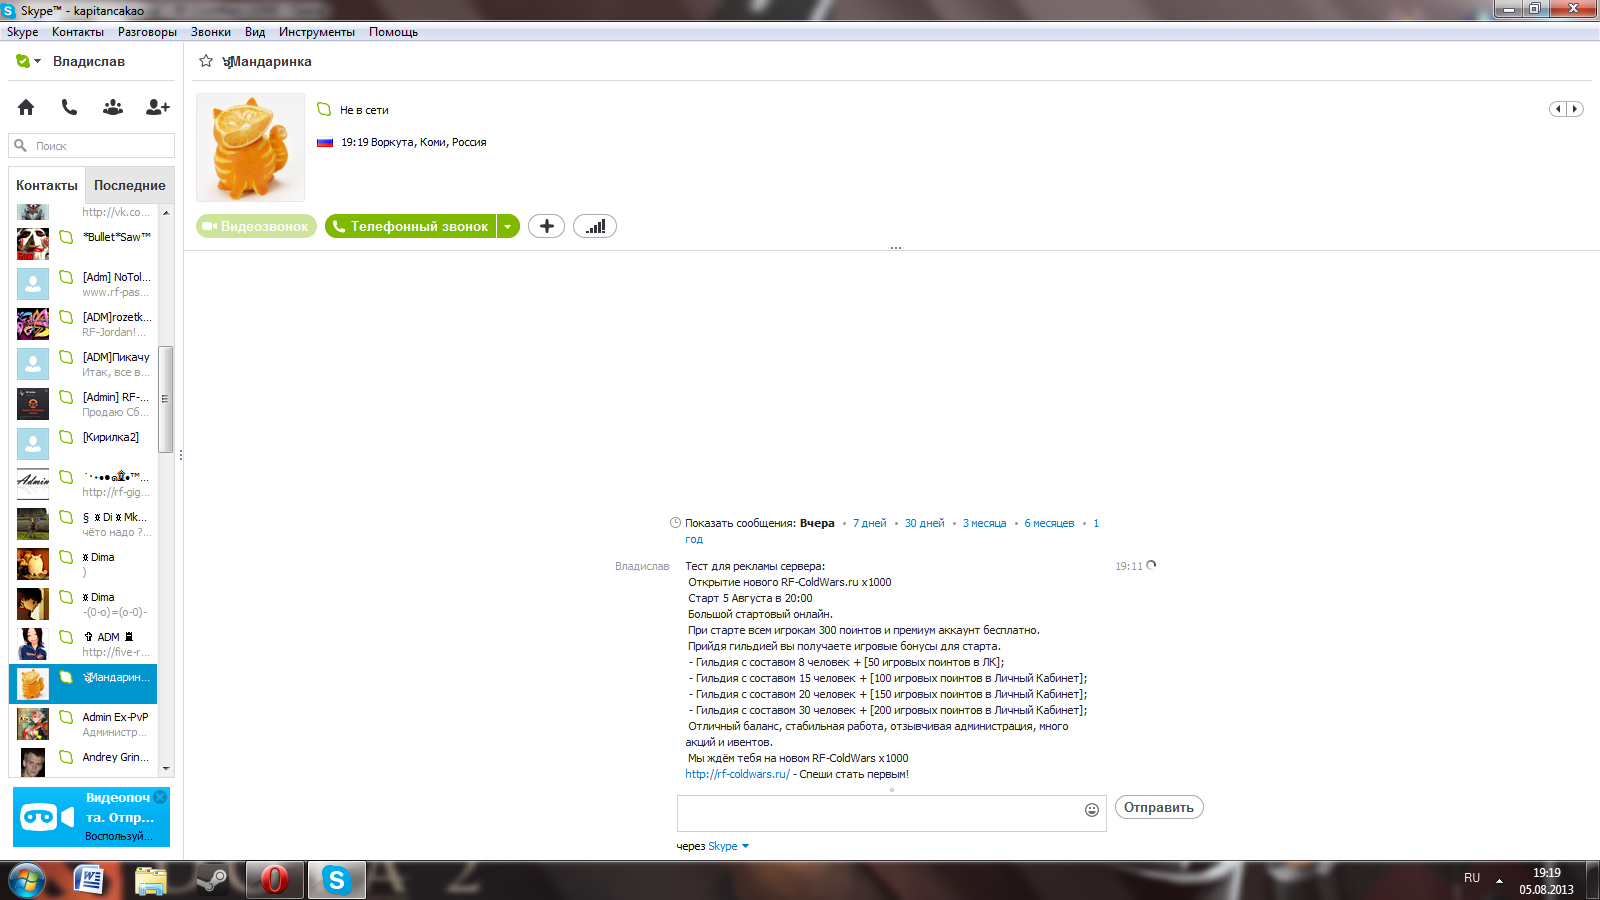Start a Телефонный звонок call
1600x900 pixels.
click(410, 226)
